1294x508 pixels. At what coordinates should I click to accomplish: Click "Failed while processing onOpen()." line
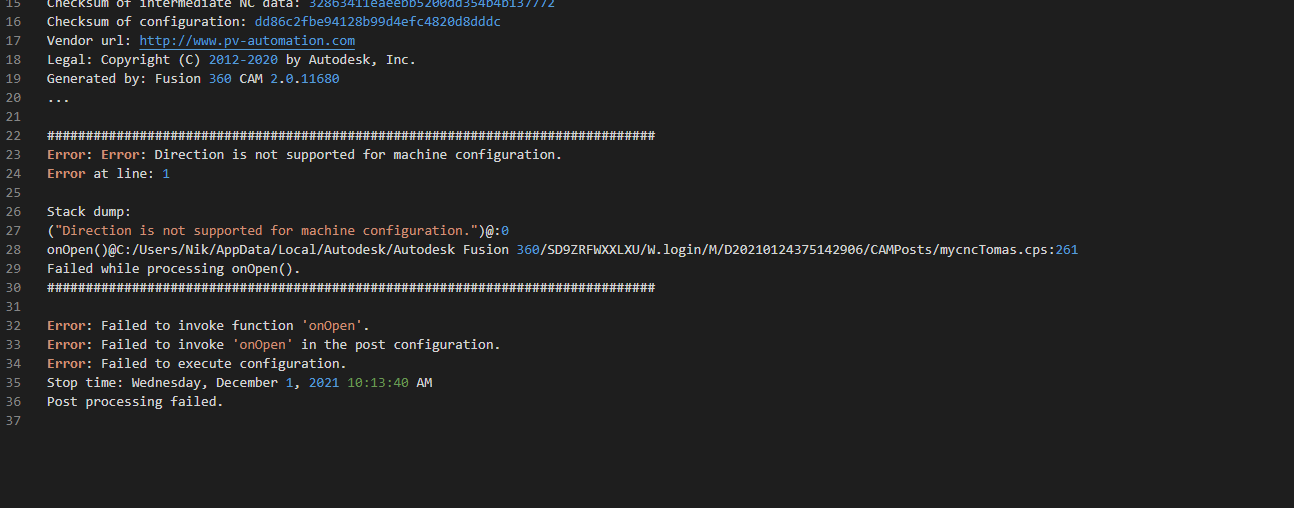click(x=173, y=269)
